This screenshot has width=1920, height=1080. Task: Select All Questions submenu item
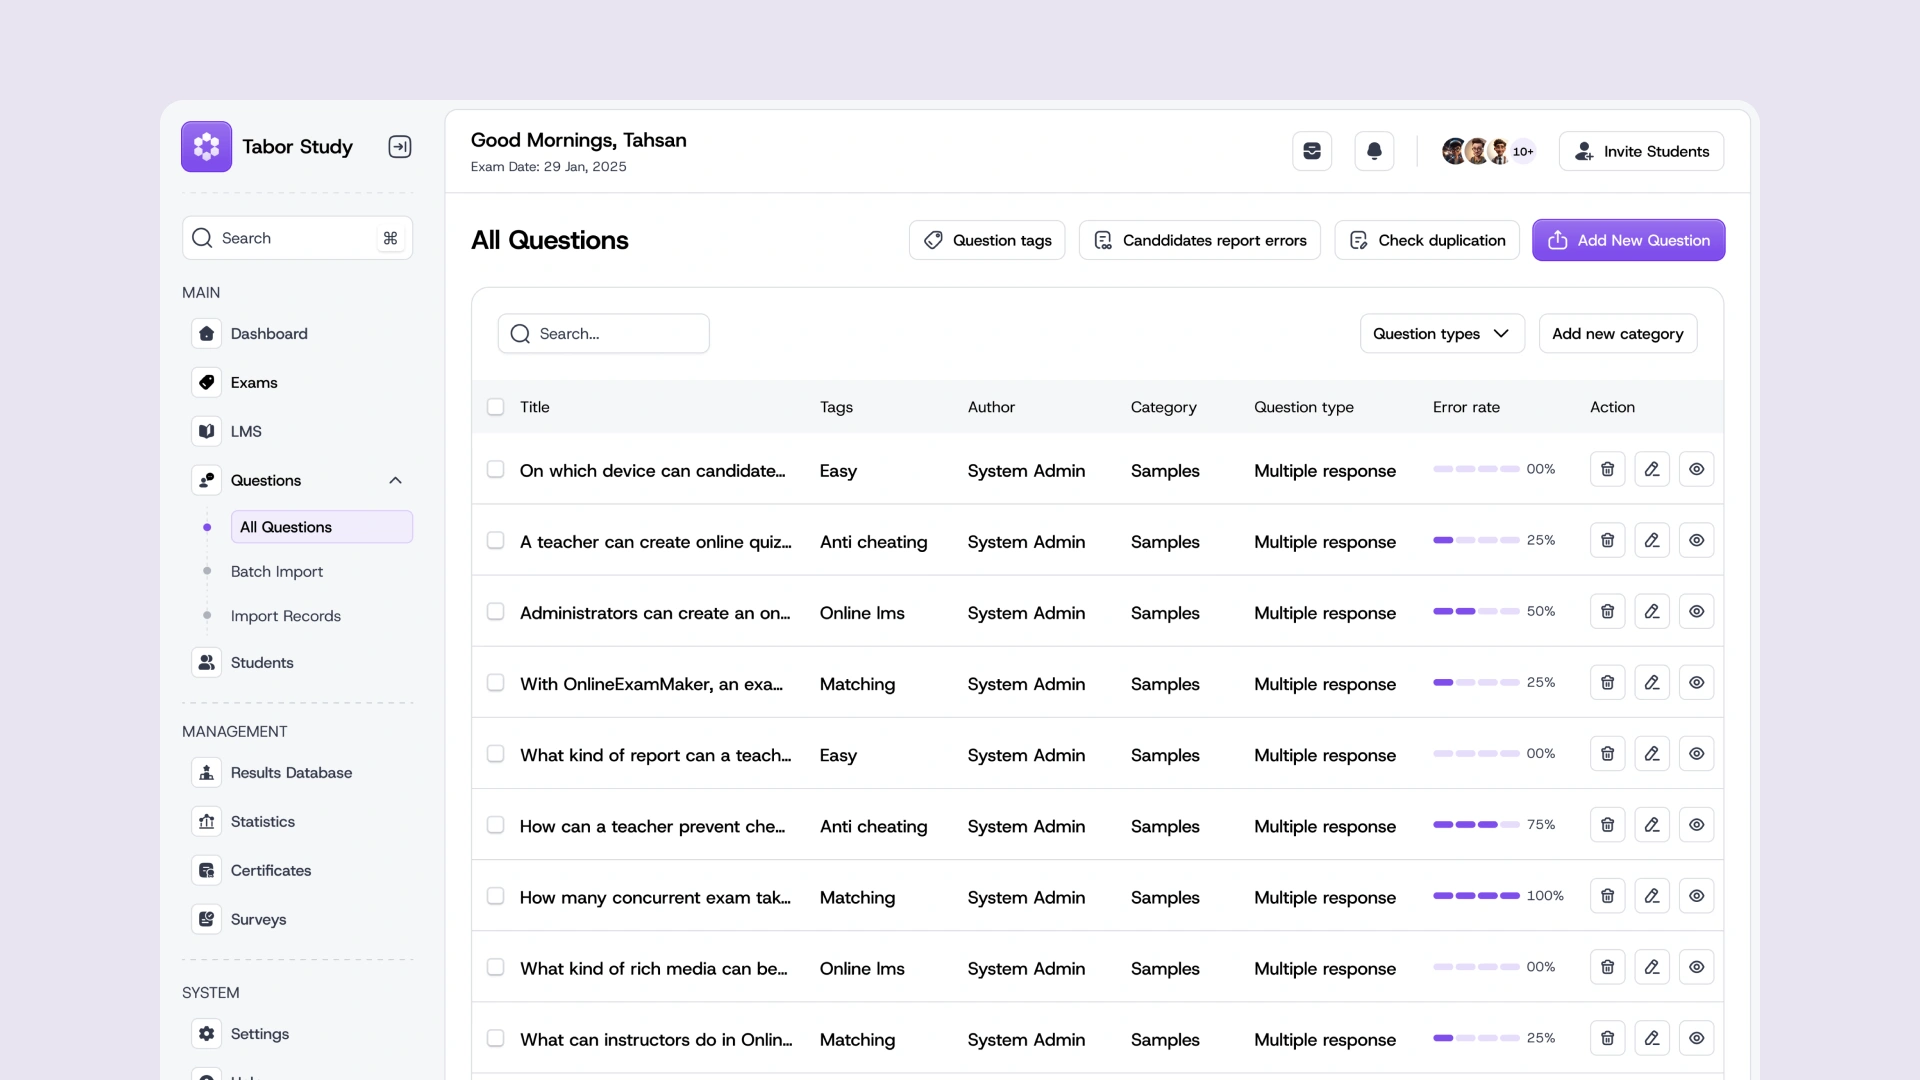[321, 527]
